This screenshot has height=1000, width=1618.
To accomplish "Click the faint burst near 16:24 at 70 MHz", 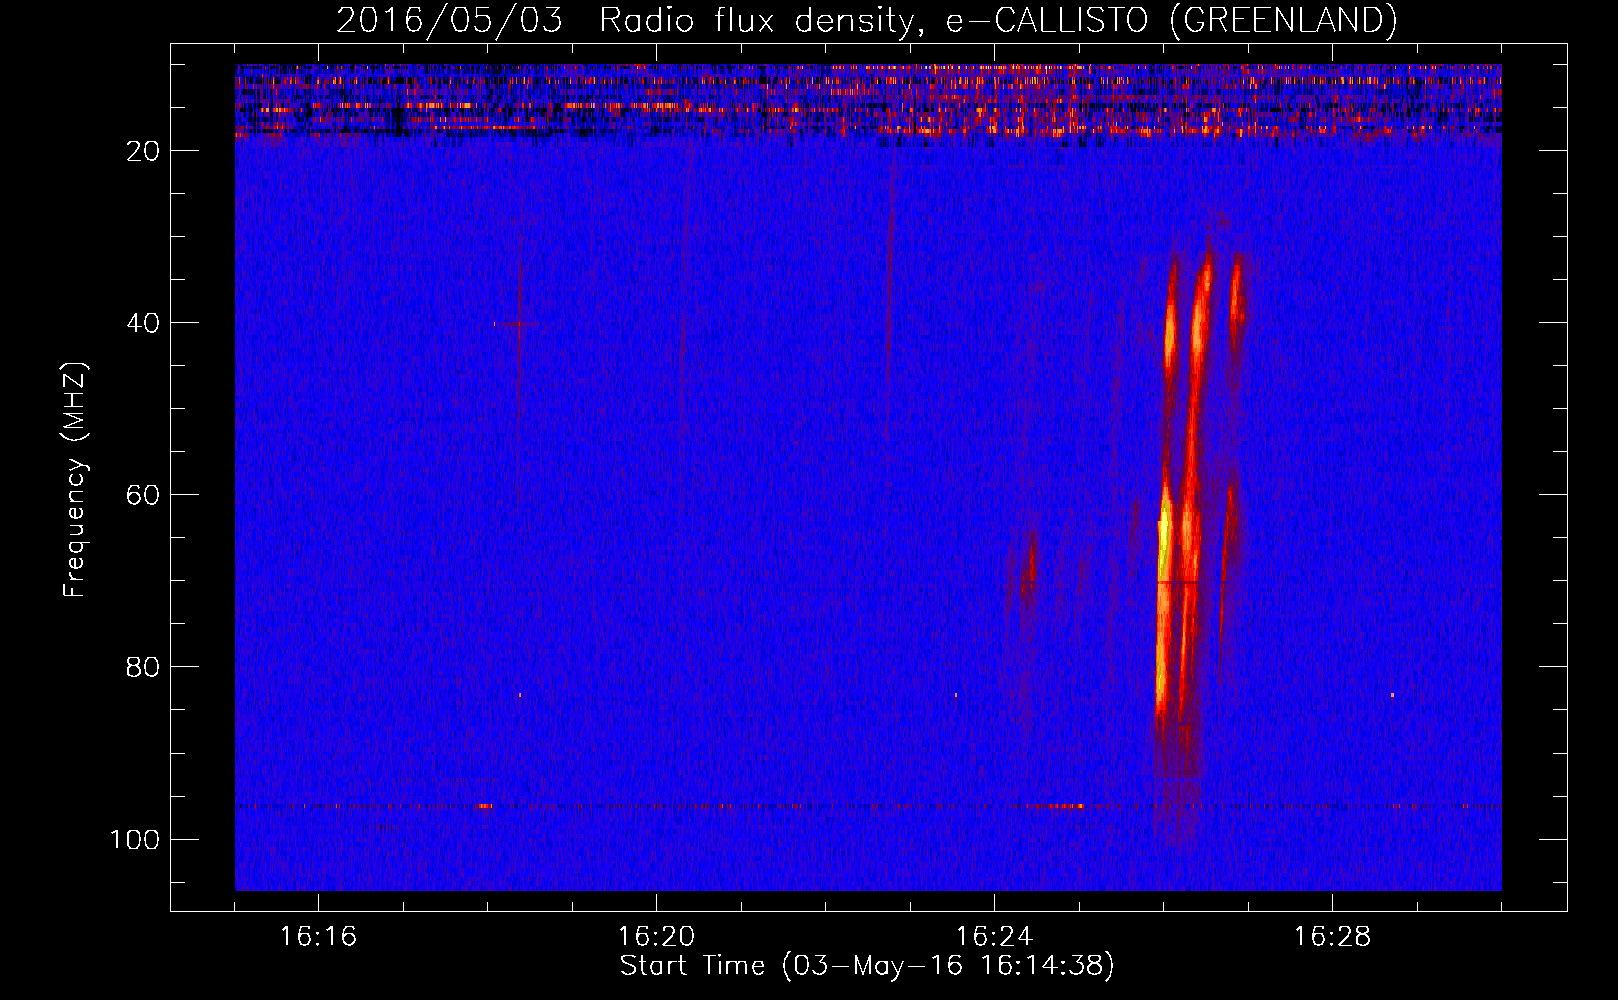I will [1028, 570].
